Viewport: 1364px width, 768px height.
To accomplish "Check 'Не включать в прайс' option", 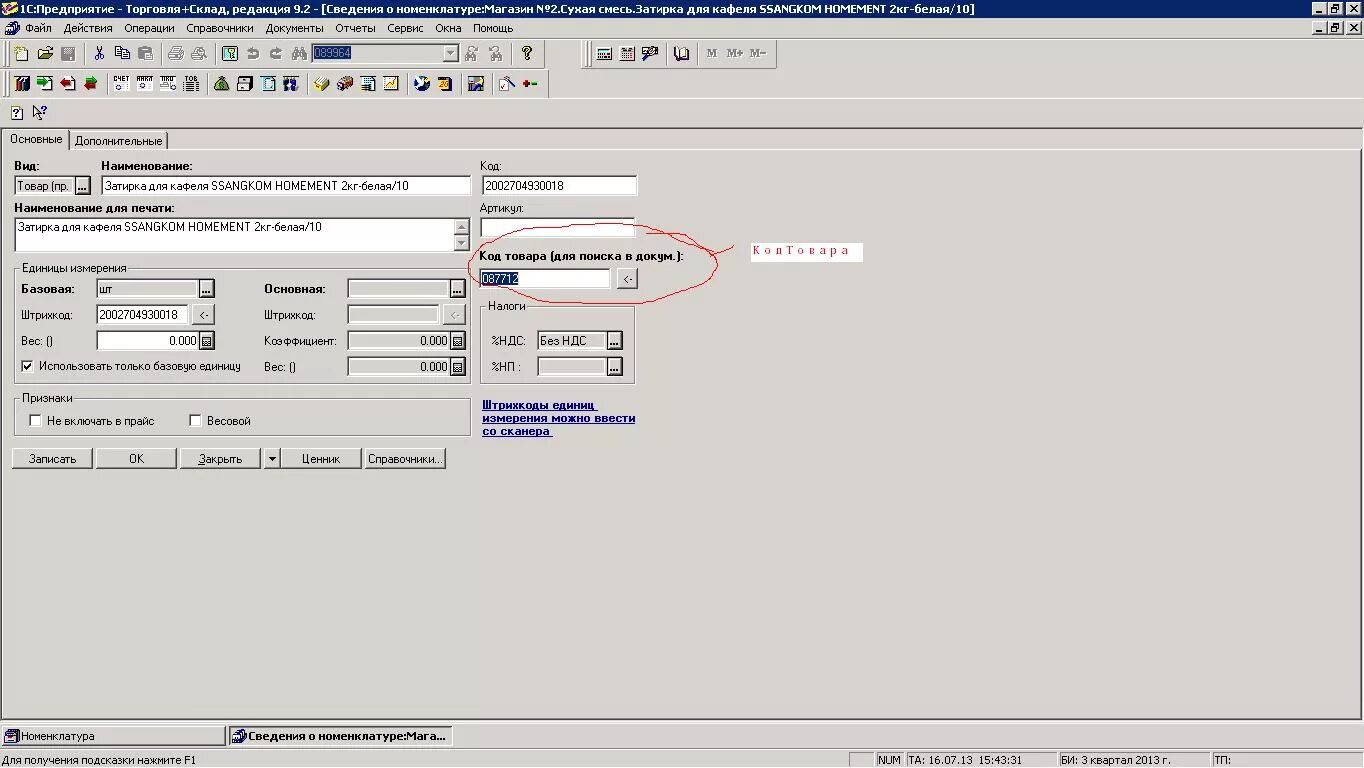I will pyautogui.click(x=35, y=421).
